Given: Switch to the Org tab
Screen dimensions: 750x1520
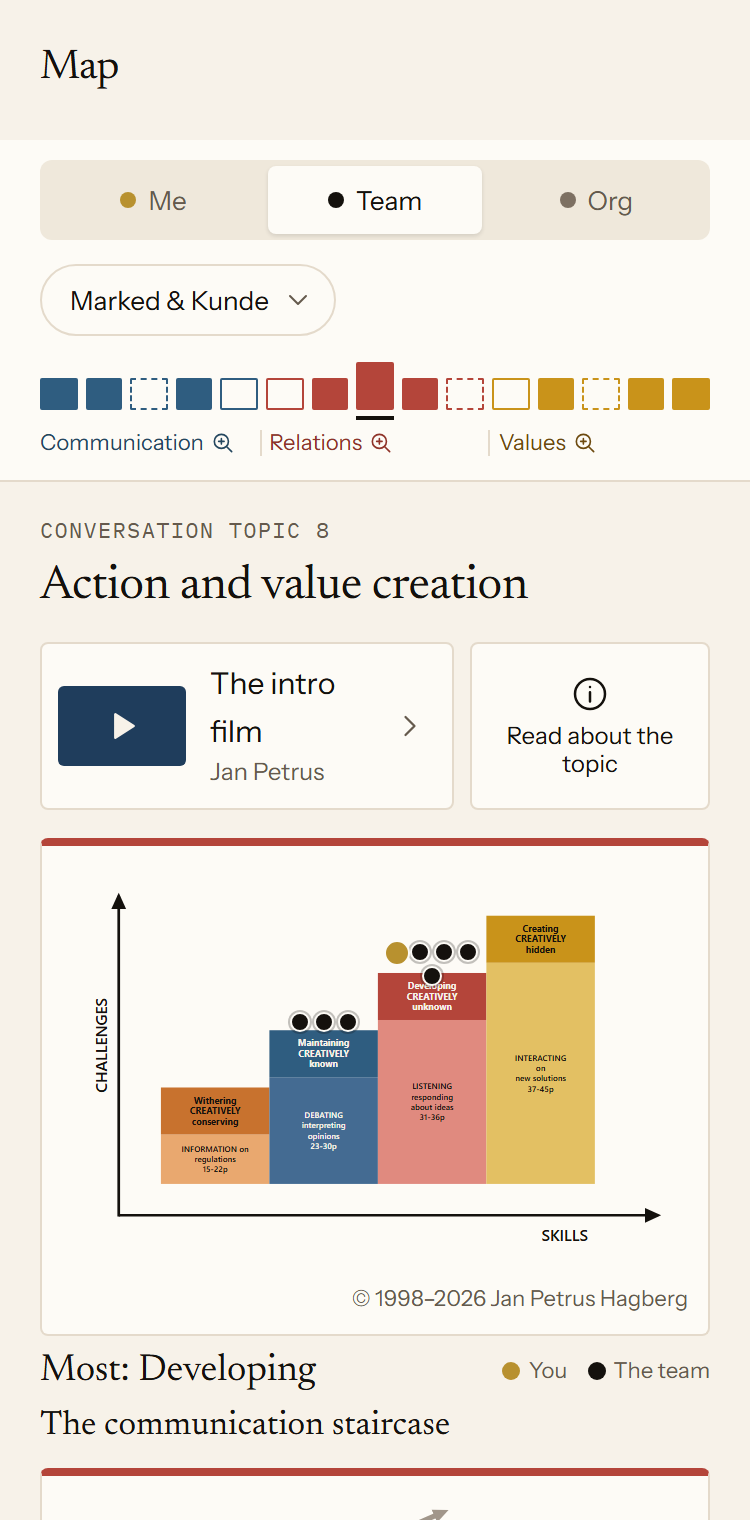Looking at the screenshot, I should point(596,200).
